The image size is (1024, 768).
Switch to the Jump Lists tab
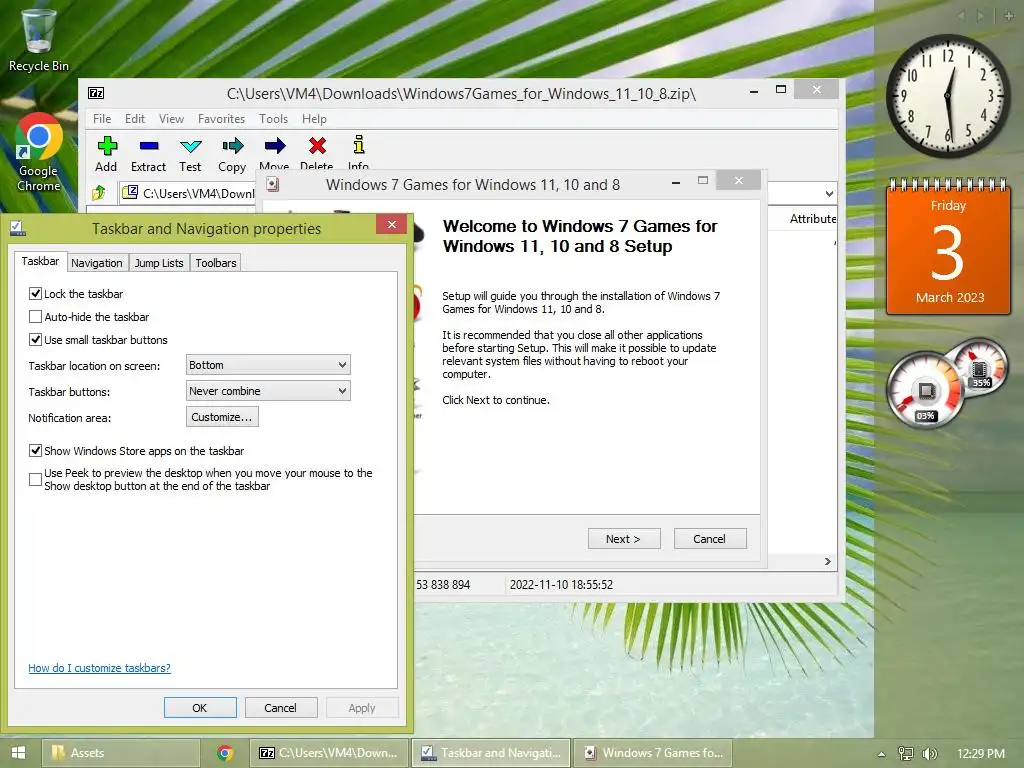coord(159,263)
